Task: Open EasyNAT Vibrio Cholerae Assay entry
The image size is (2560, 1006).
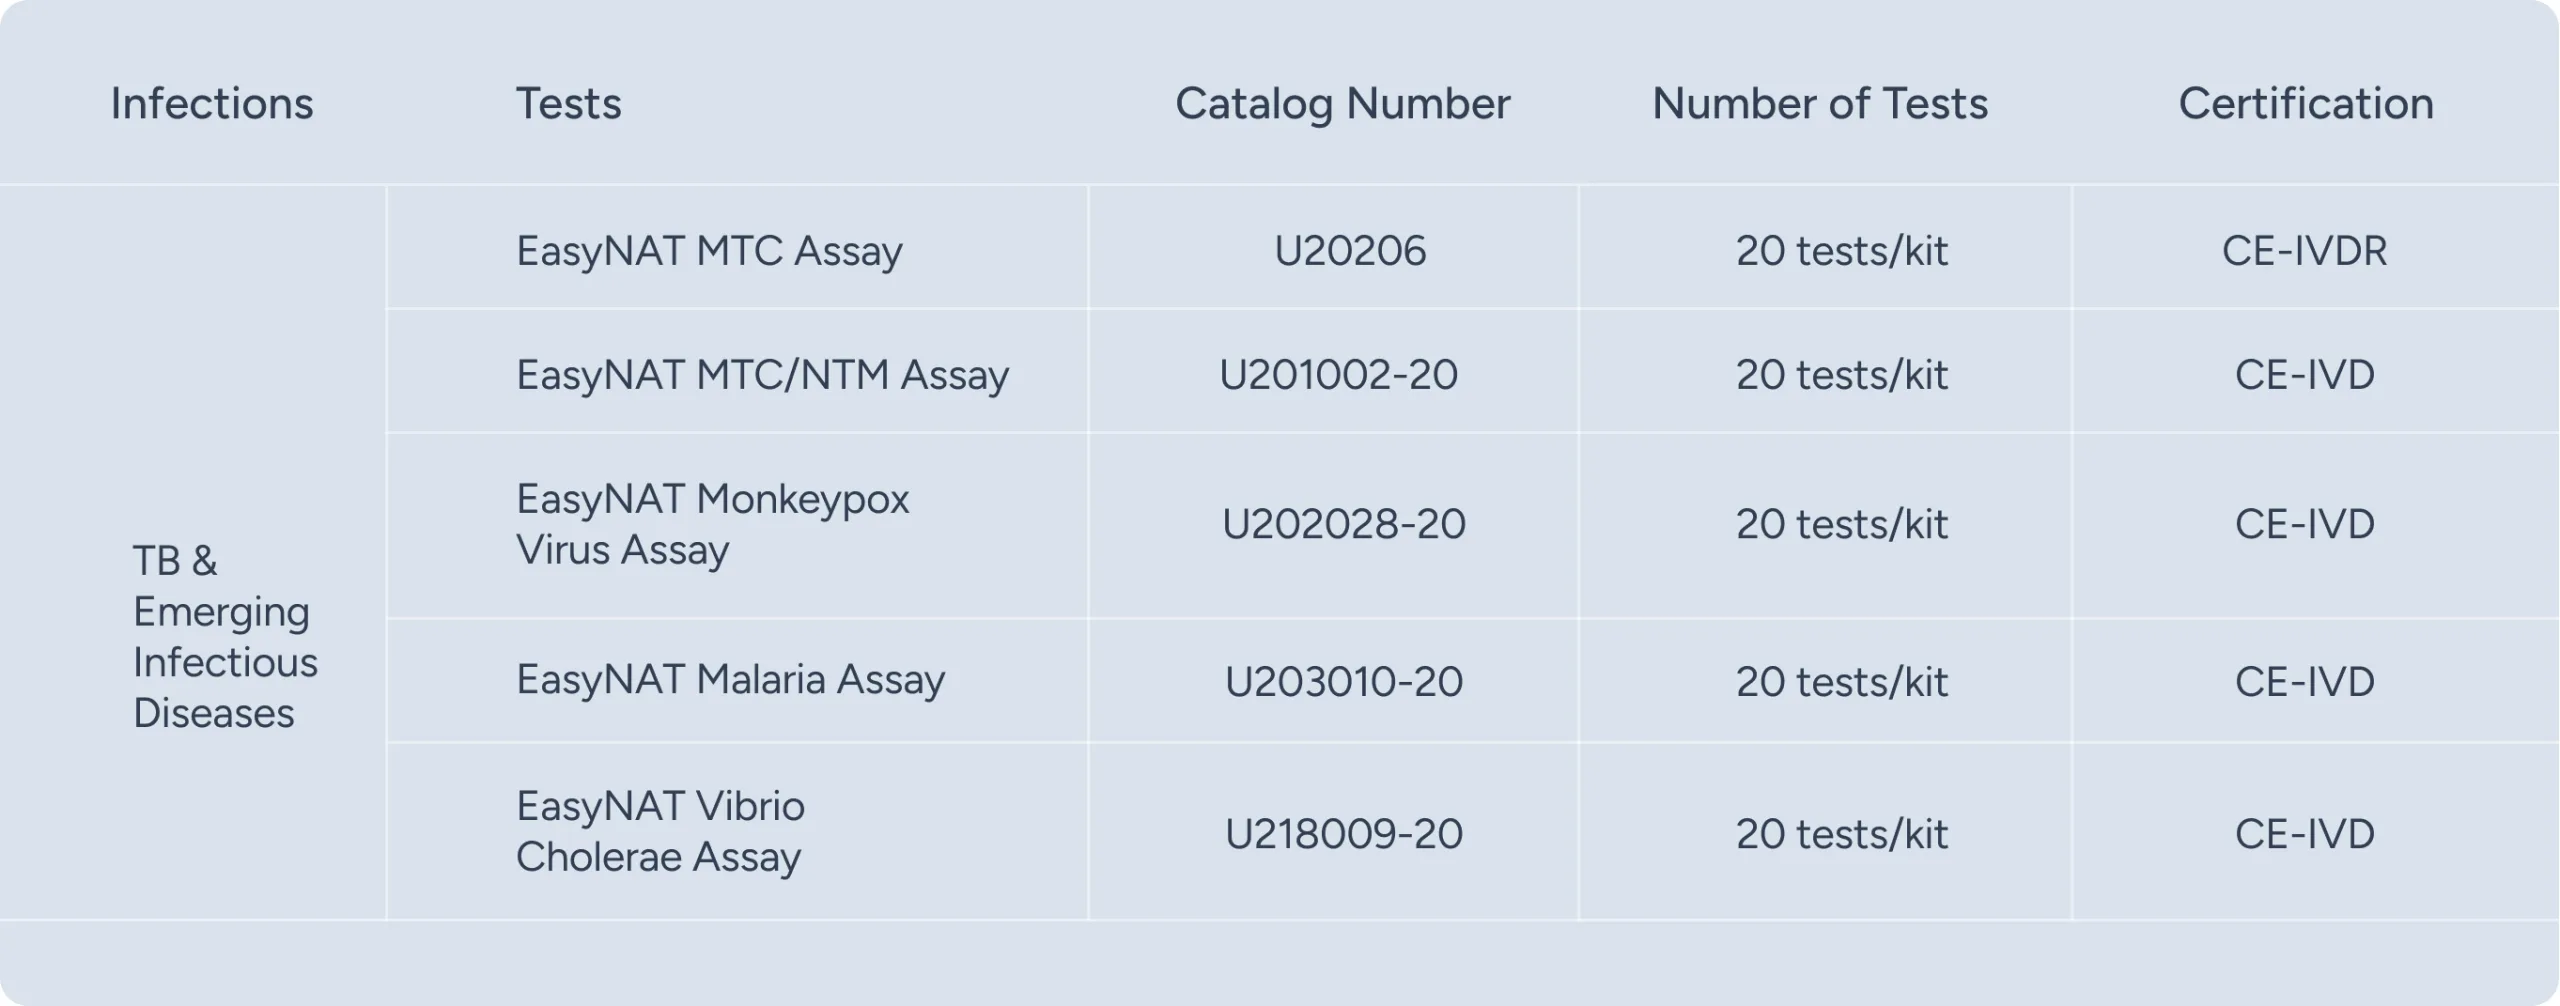Action: point(660,831)
